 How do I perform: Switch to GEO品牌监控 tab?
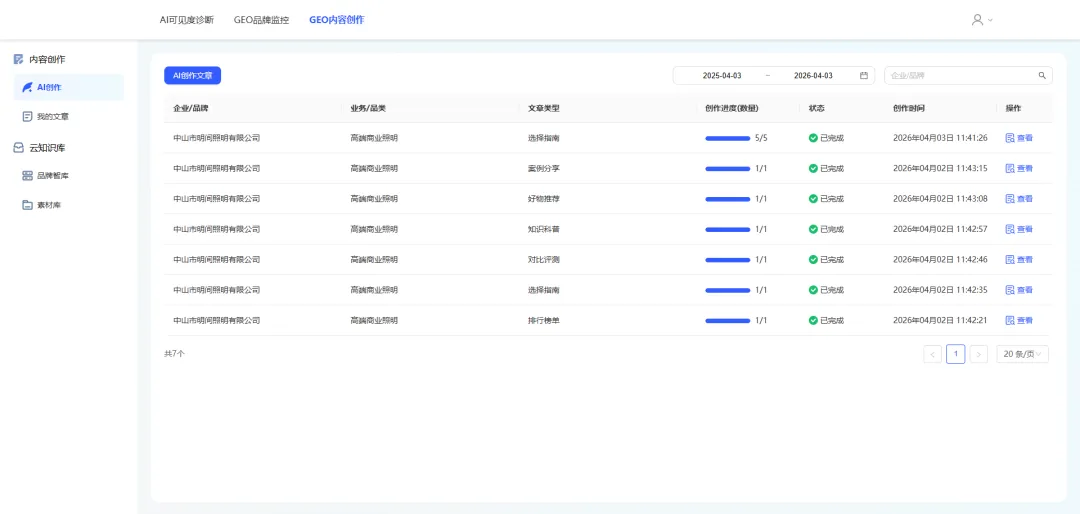[261, 20]
